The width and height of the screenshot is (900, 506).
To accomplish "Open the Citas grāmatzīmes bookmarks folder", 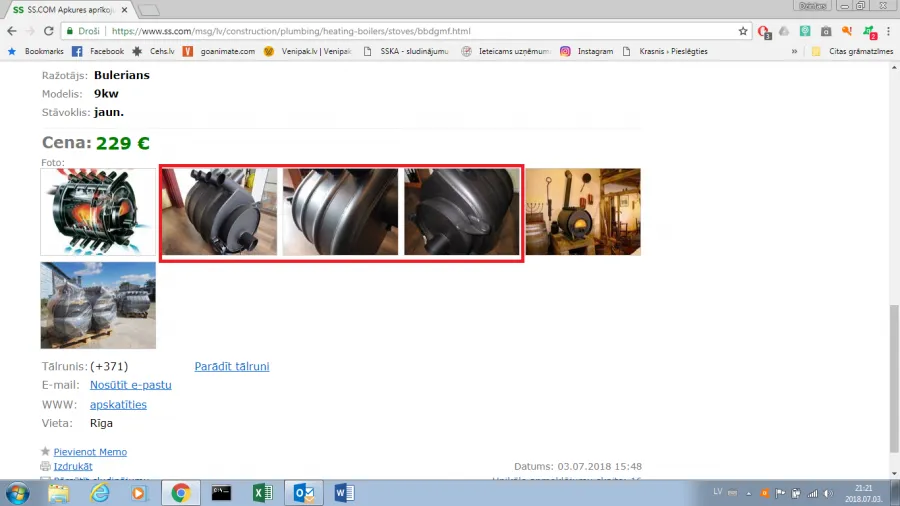I will [852, 51].
